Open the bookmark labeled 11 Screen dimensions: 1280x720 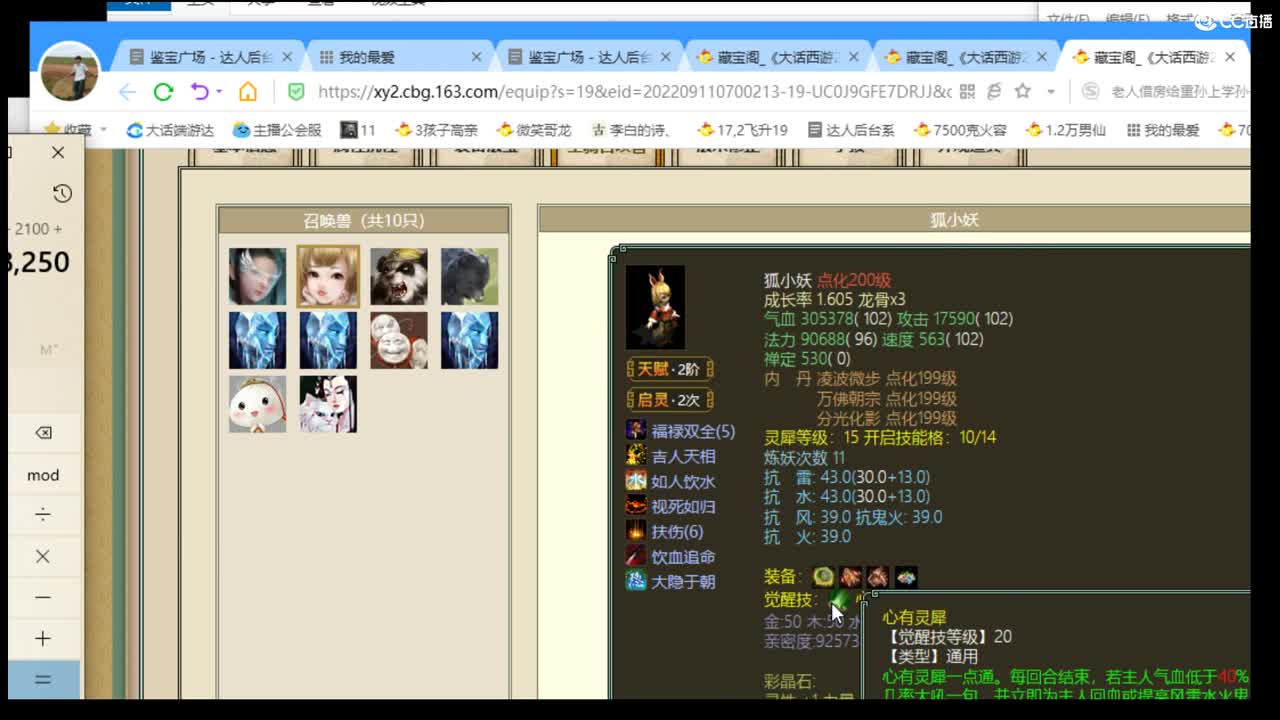[x=358, y=130]
